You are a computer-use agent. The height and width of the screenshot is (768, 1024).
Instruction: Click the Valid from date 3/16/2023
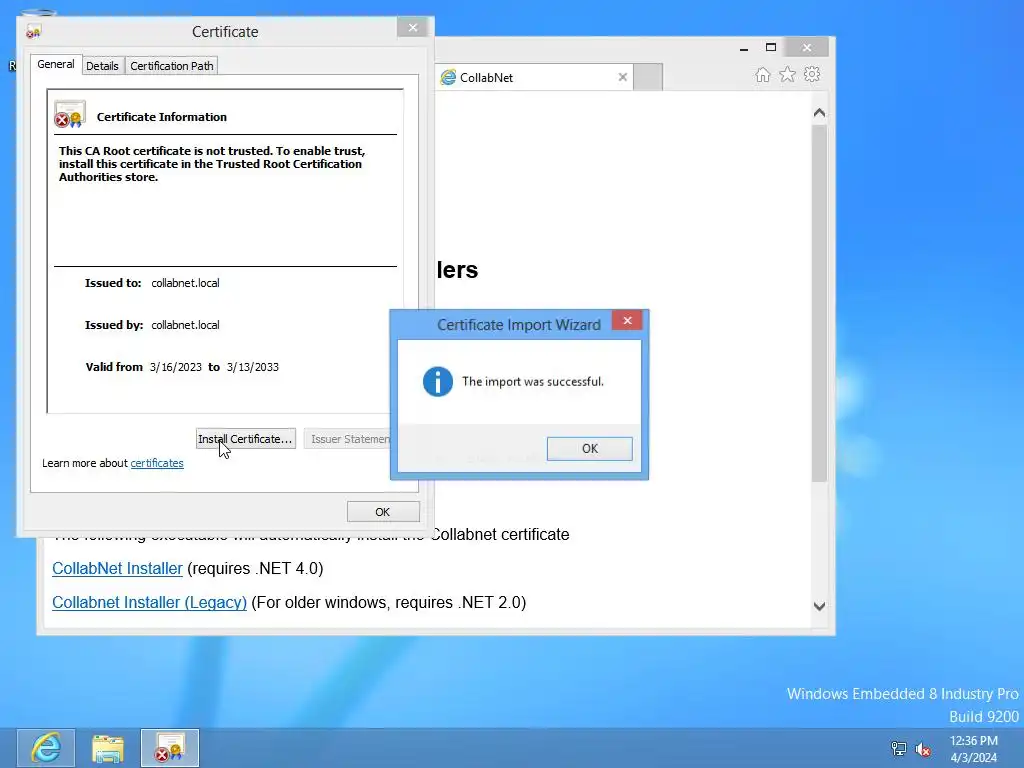[x=176, y=367]
